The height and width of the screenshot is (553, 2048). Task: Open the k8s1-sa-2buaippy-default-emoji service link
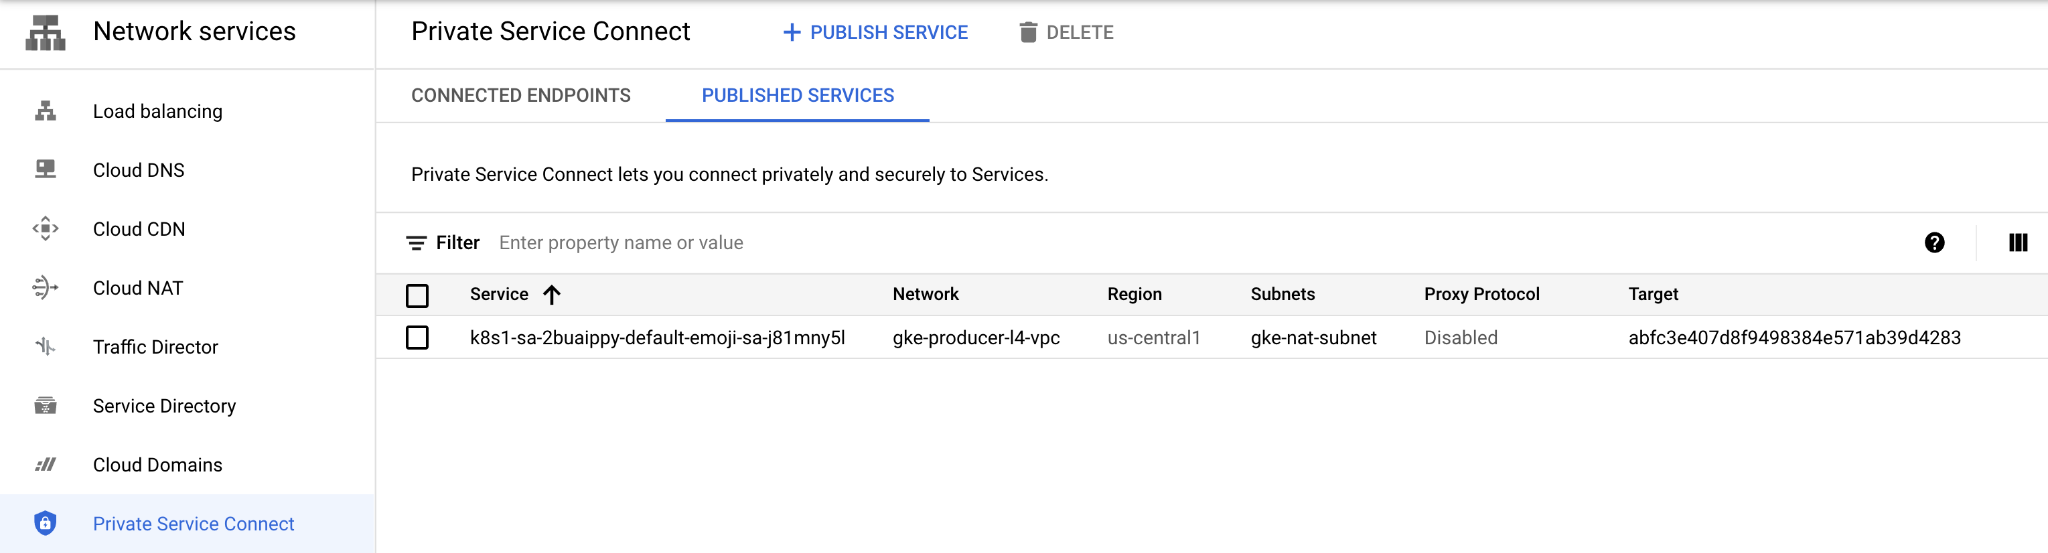click(657, 338)
